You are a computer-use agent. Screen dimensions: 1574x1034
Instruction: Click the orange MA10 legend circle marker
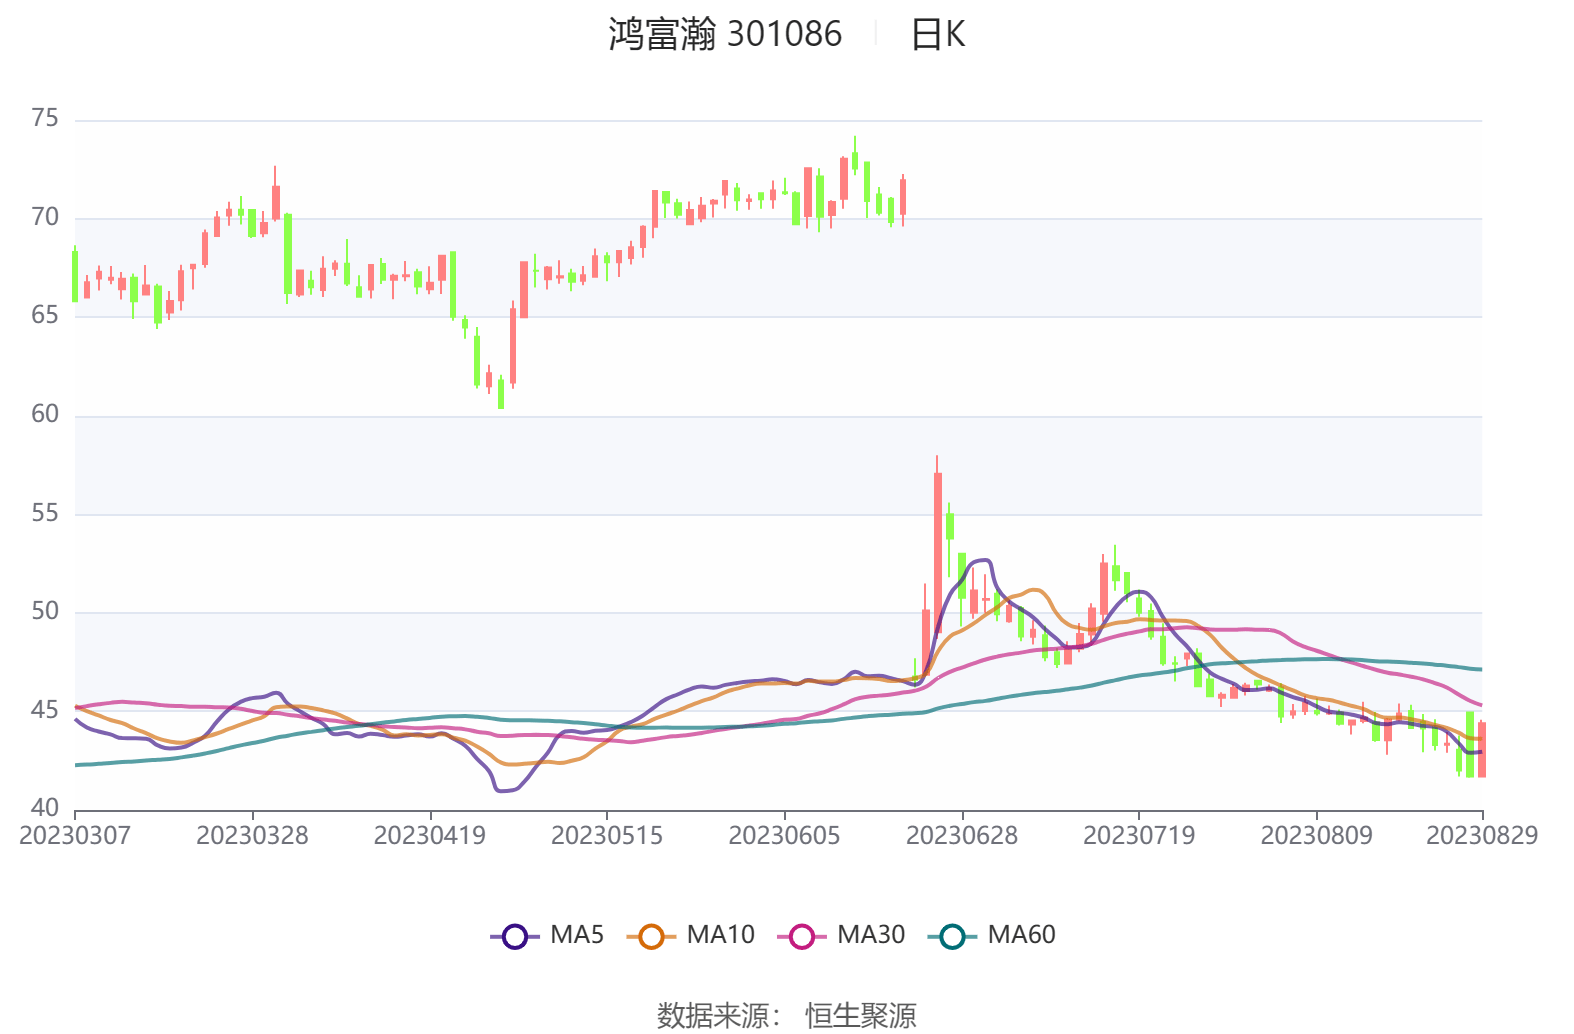pos(651,937)
